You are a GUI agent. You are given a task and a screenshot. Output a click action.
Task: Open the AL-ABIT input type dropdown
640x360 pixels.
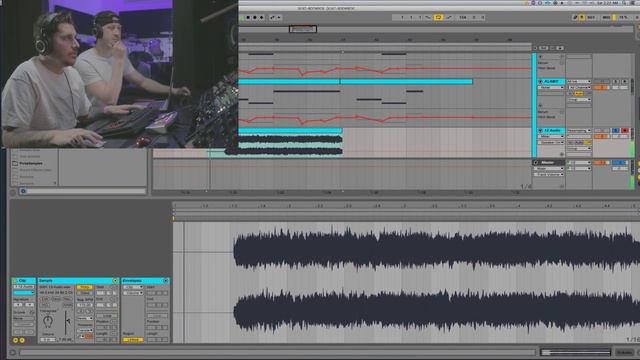point(579,82)
